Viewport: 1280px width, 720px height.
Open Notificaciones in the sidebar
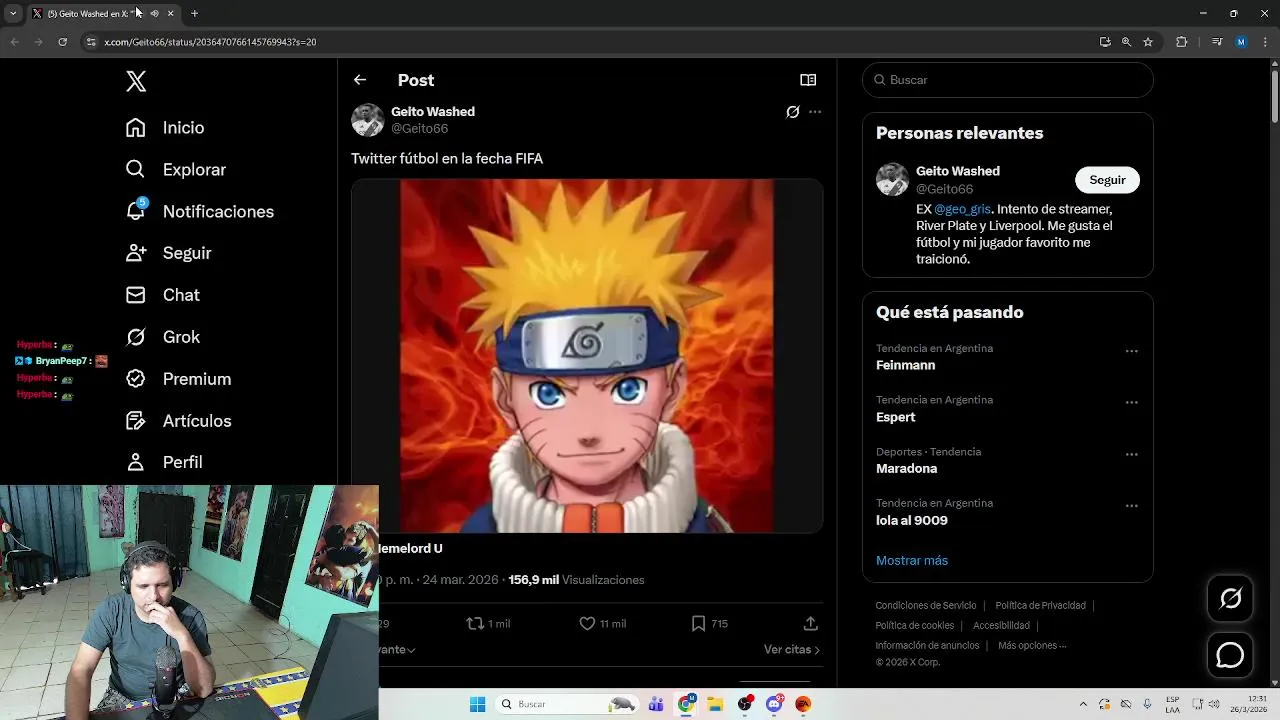coord(199,212)
